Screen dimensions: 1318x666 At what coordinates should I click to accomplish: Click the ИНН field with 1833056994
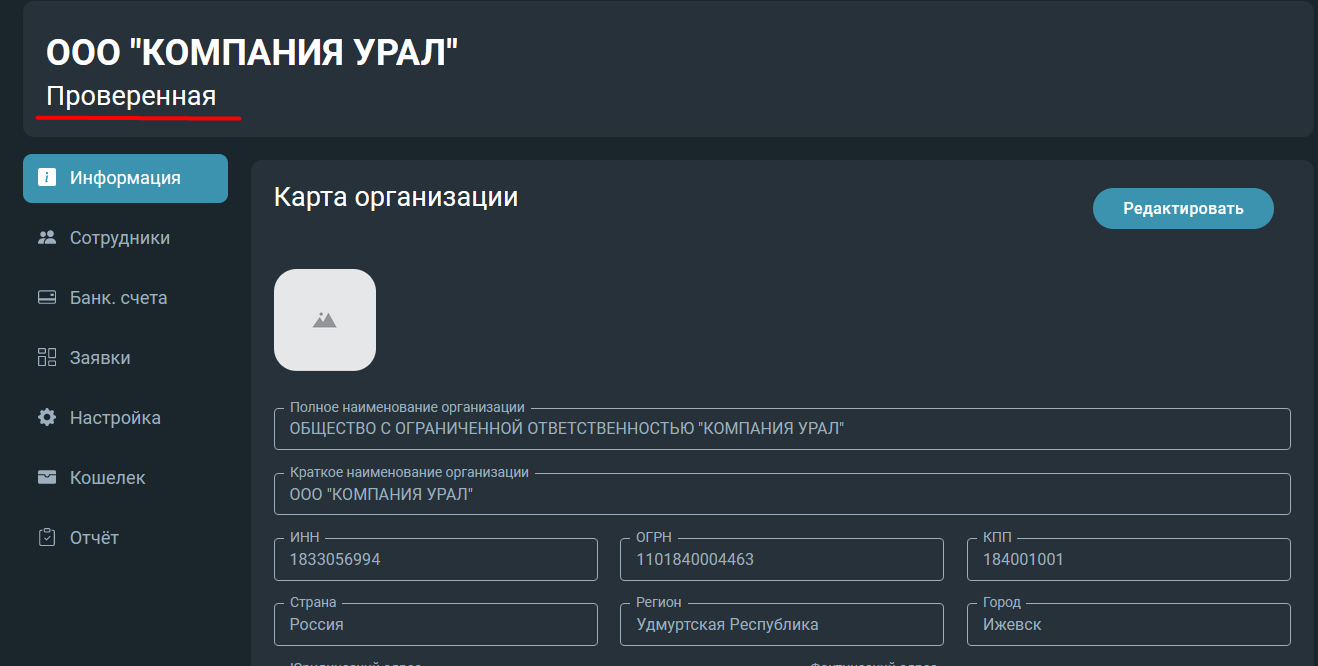(x=436, y=560)
